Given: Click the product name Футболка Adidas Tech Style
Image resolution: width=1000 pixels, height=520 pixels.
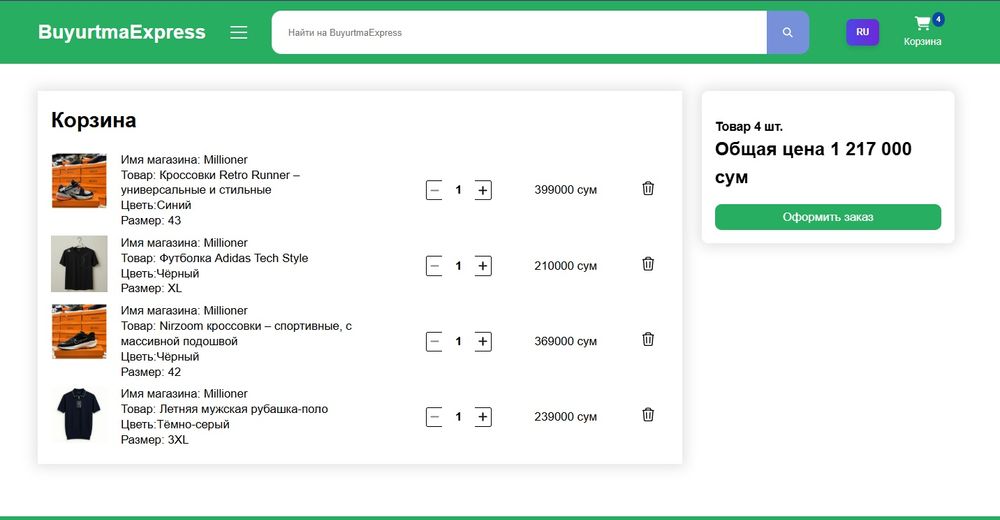Looking at the screenshot, I should coord(233,258).
